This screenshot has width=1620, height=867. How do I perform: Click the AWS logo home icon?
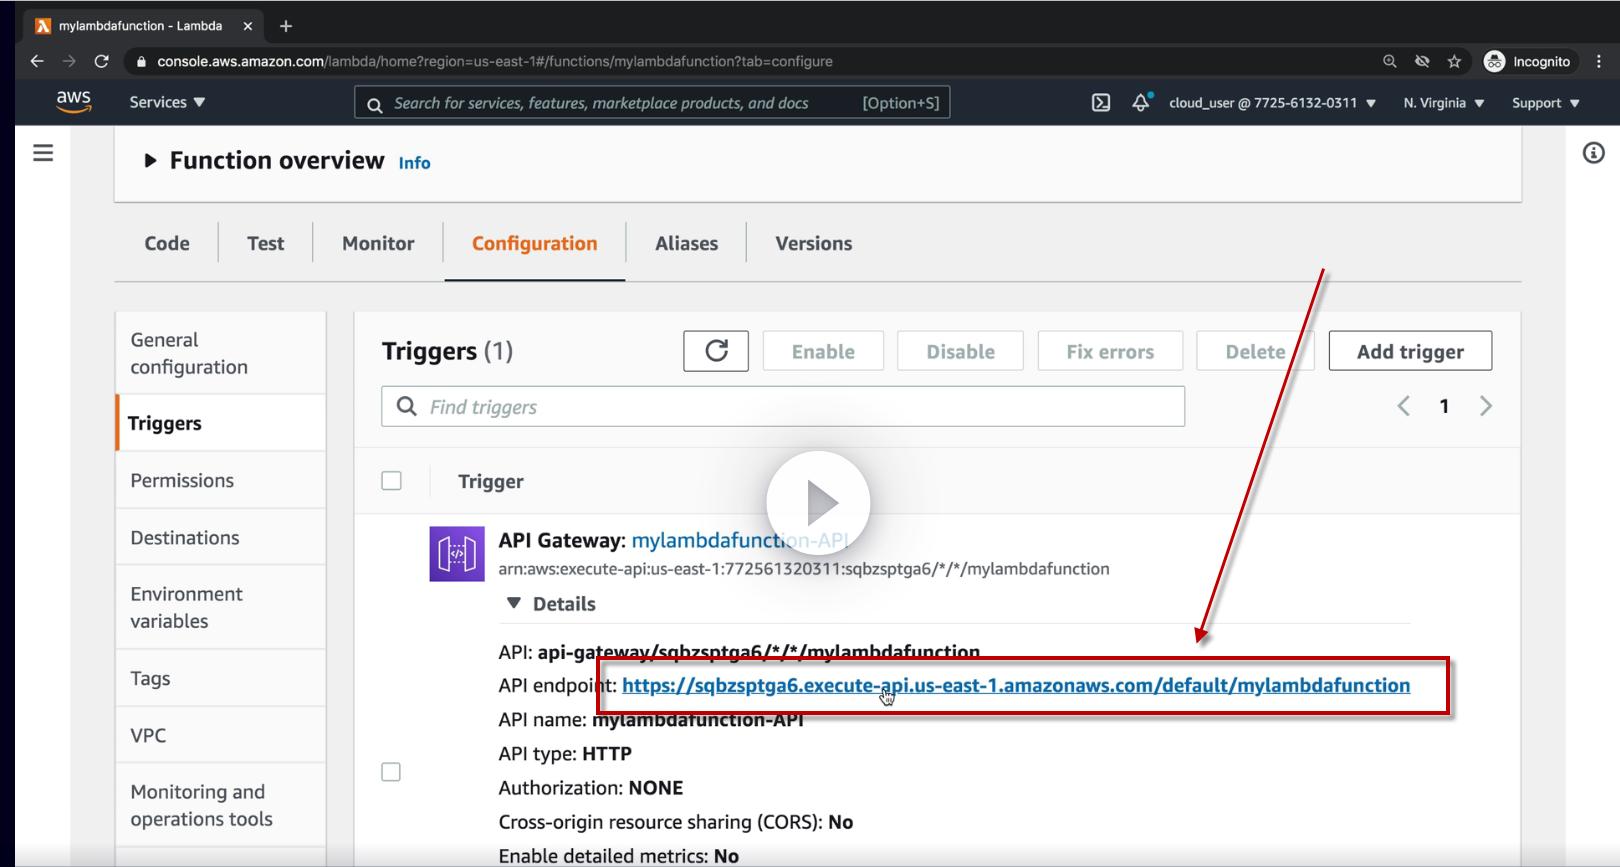click(x=73, y=101)
